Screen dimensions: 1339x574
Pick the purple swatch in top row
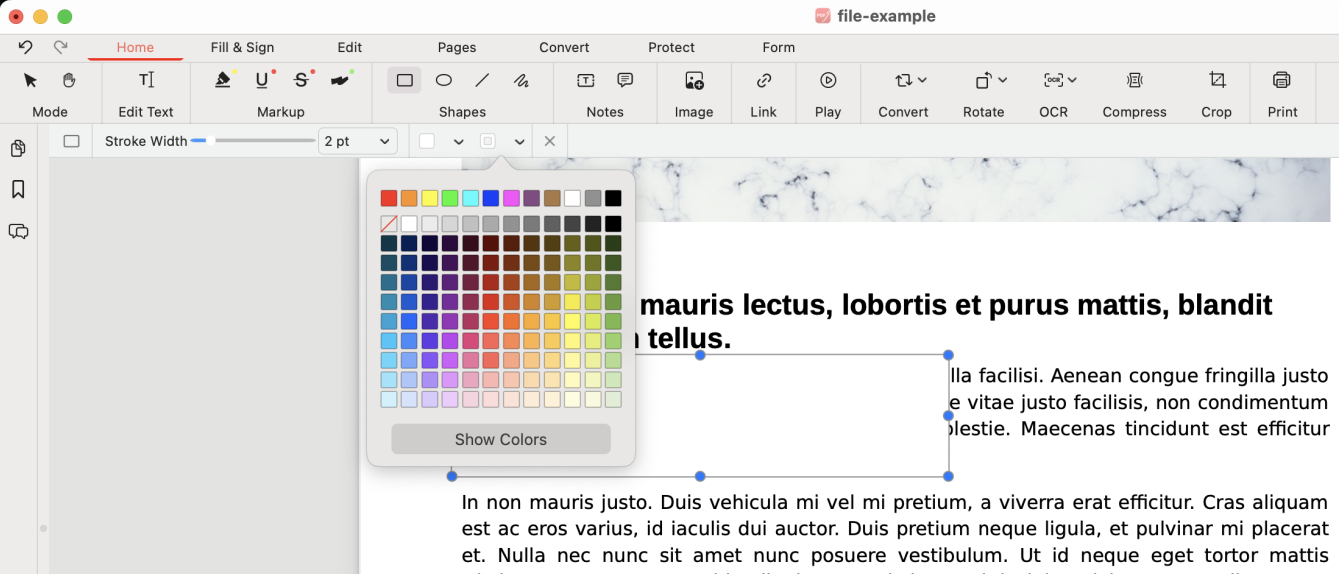pos(531,198)
